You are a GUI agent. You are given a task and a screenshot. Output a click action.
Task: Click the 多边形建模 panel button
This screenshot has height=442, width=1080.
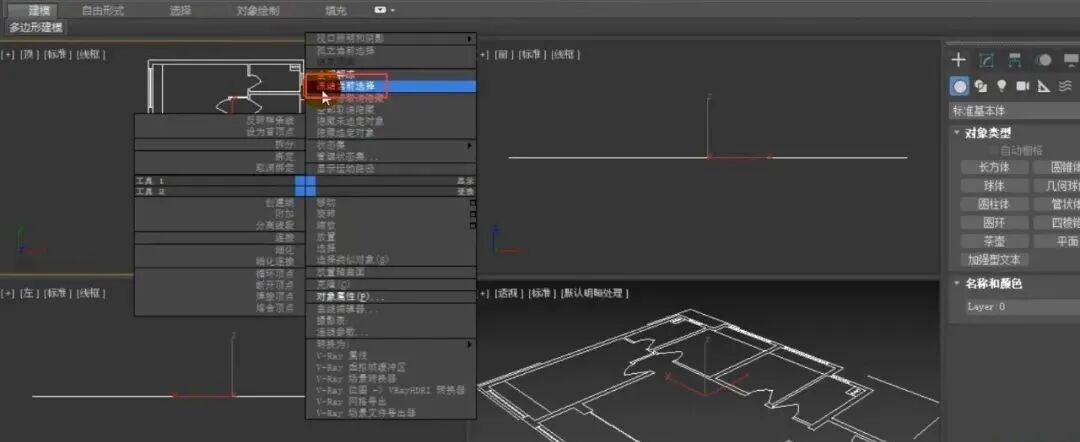coord(36,28)
